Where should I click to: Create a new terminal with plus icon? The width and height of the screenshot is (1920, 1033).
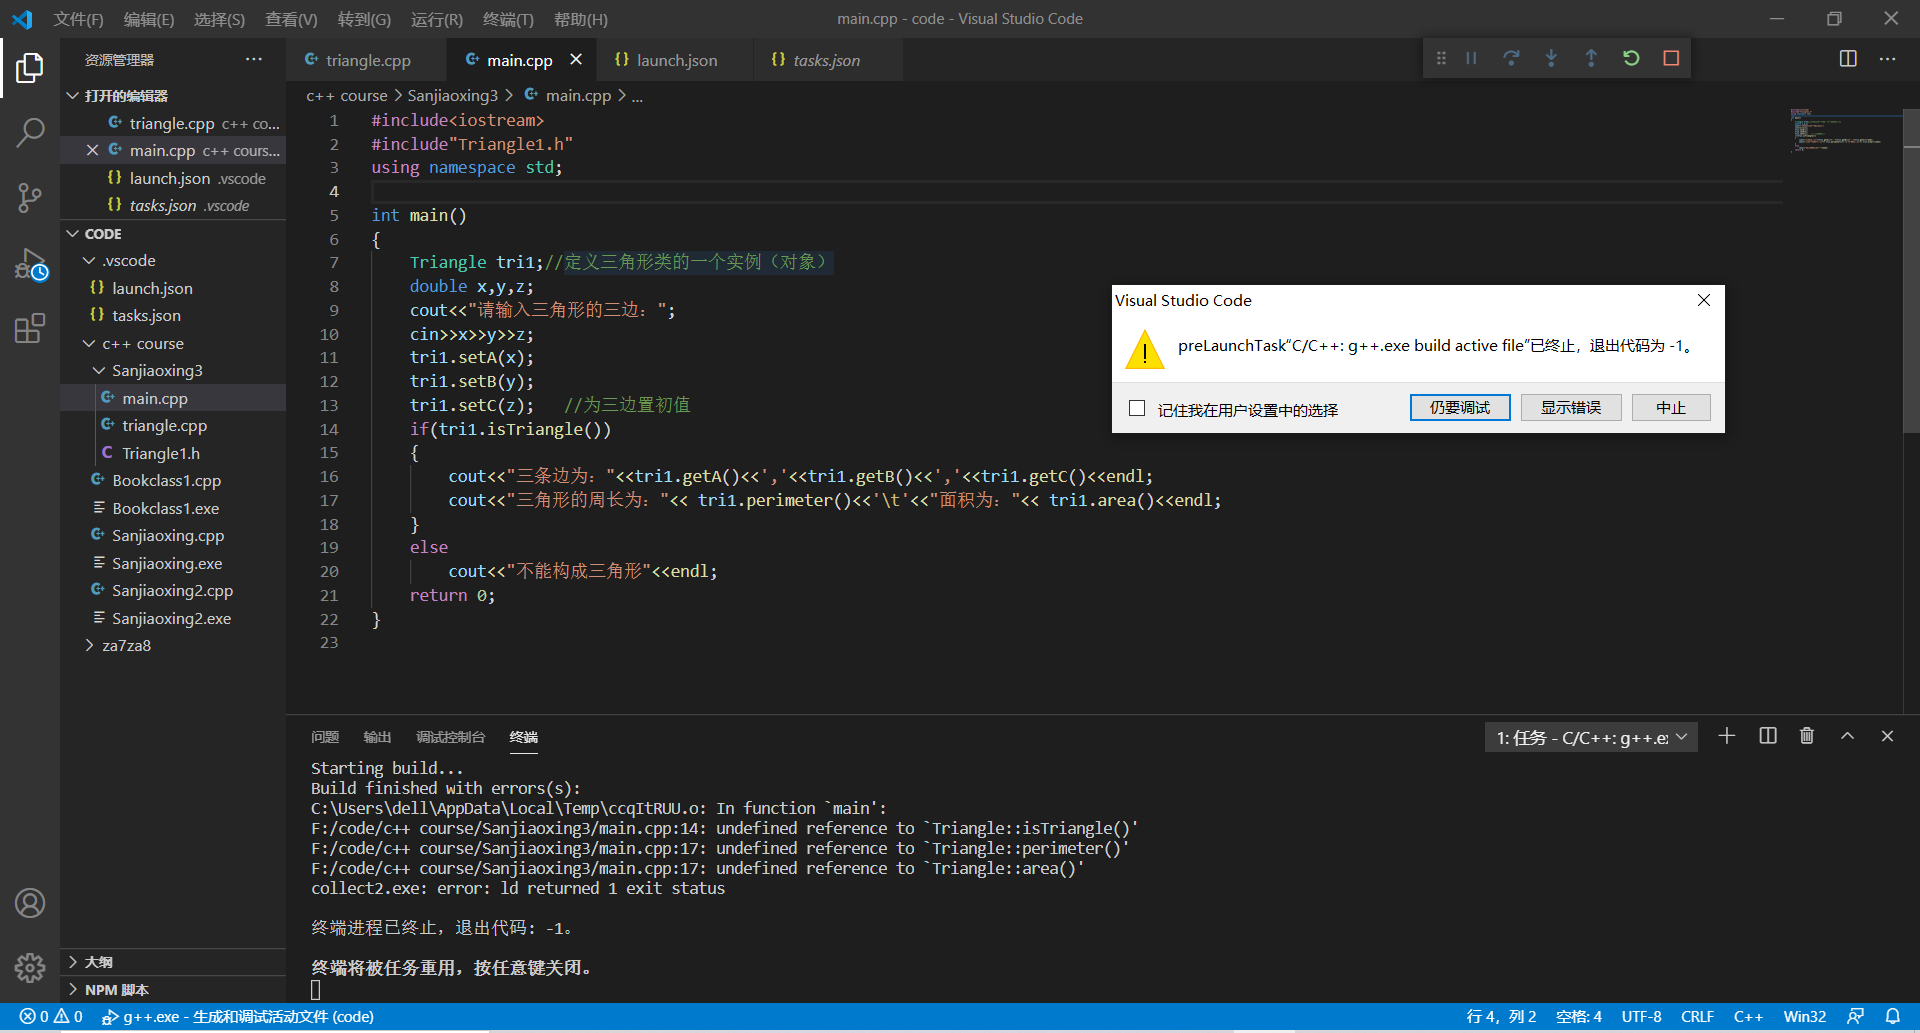tap(1727, 736)
